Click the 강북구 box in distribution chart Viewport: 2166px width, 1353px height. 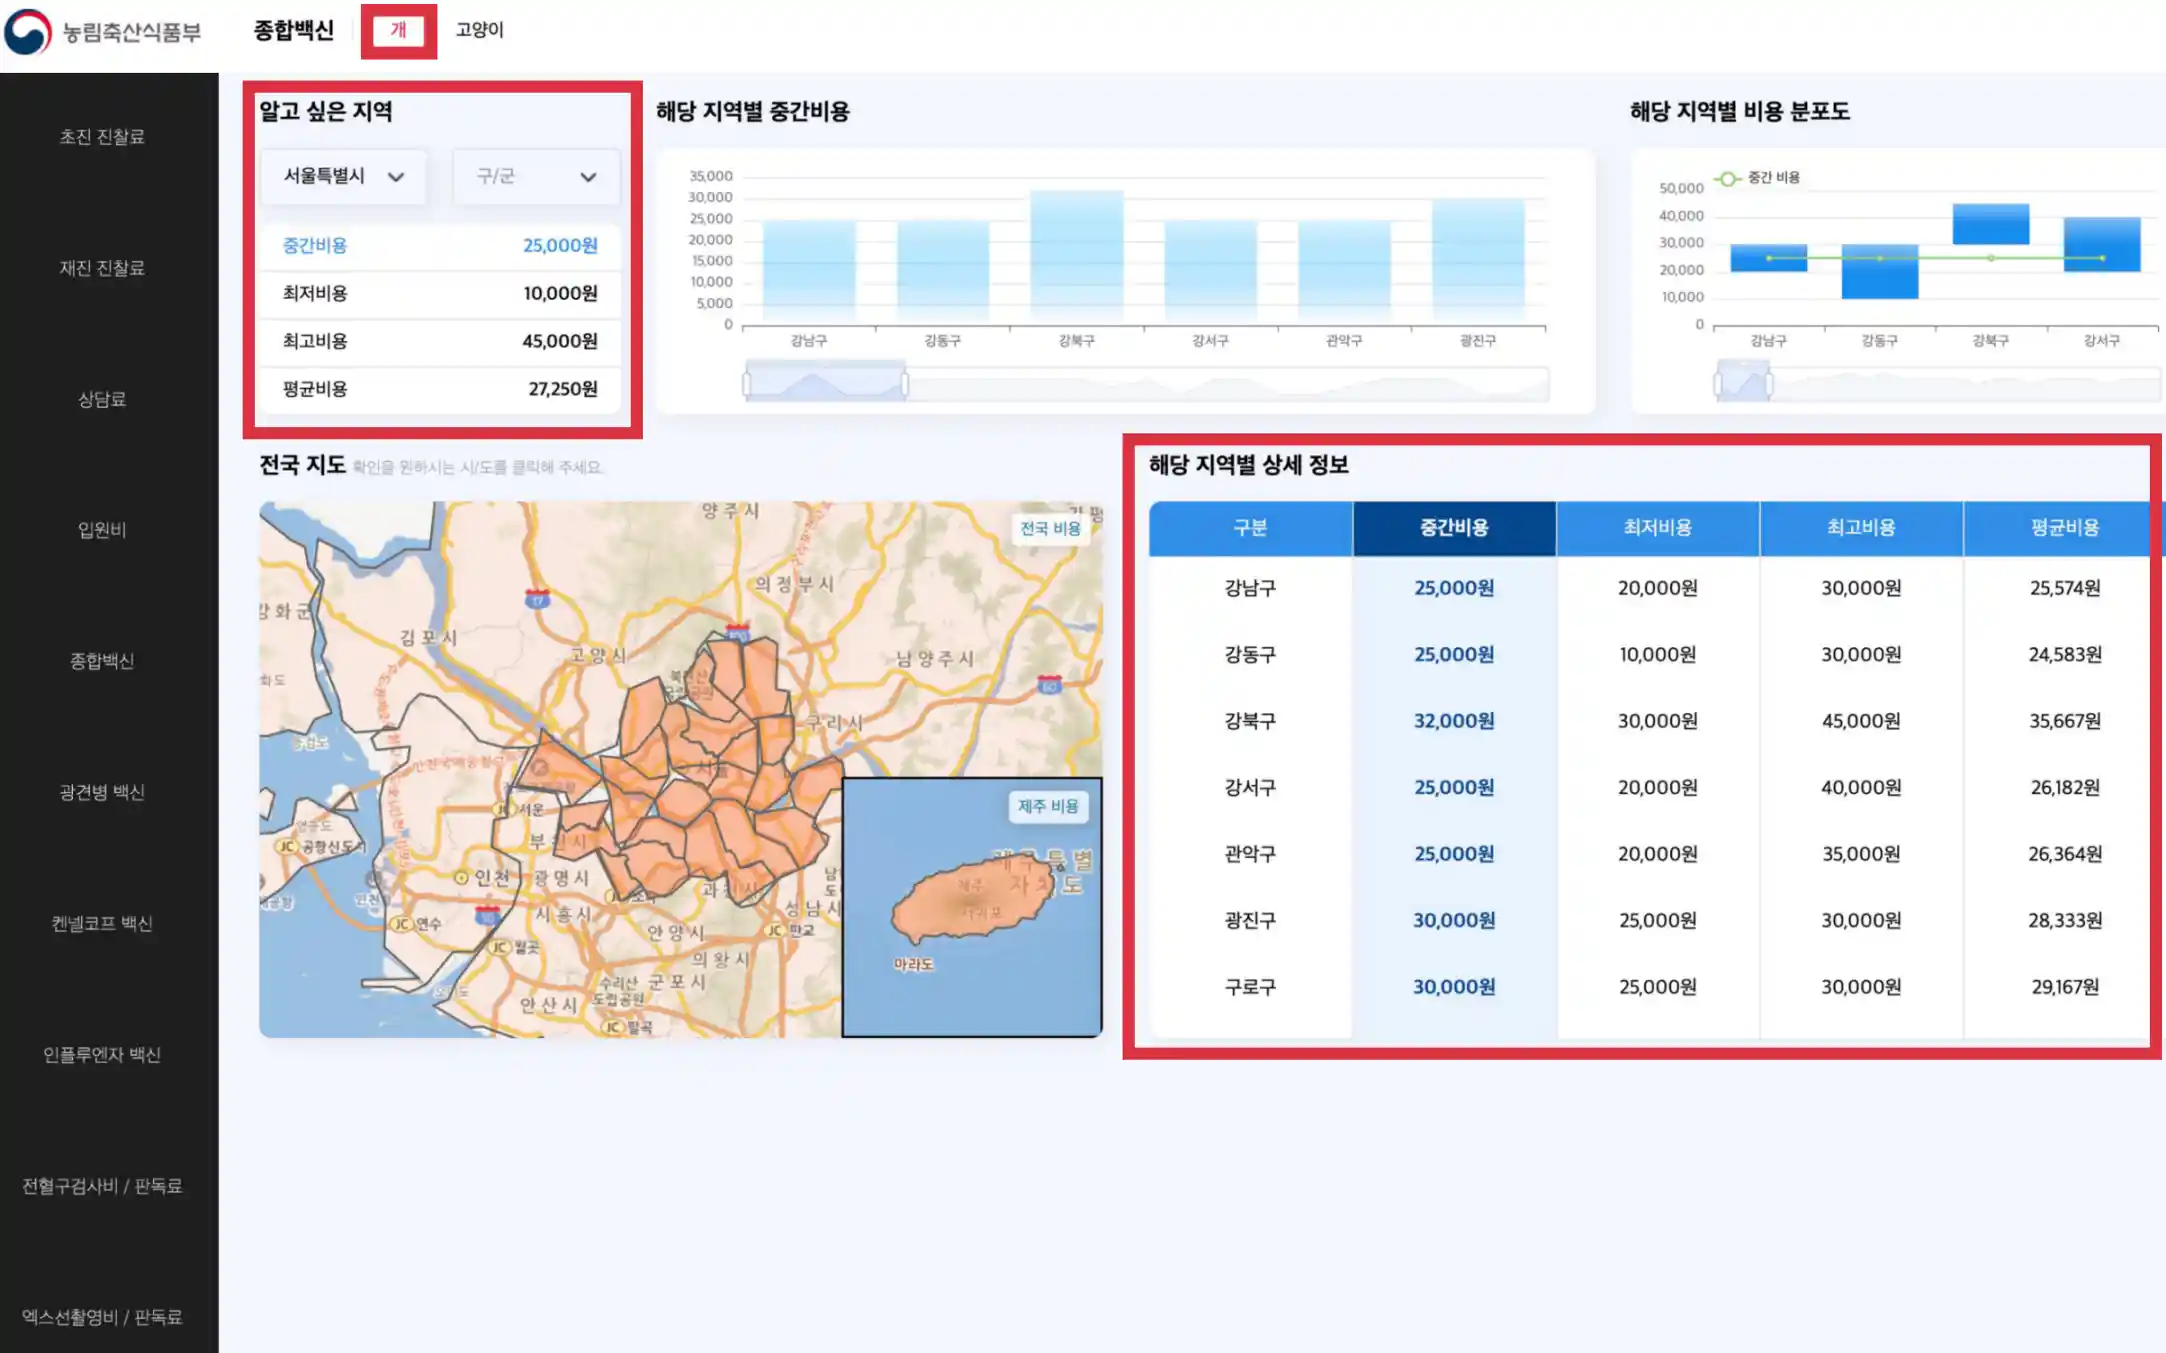(x=1991, y=224)
